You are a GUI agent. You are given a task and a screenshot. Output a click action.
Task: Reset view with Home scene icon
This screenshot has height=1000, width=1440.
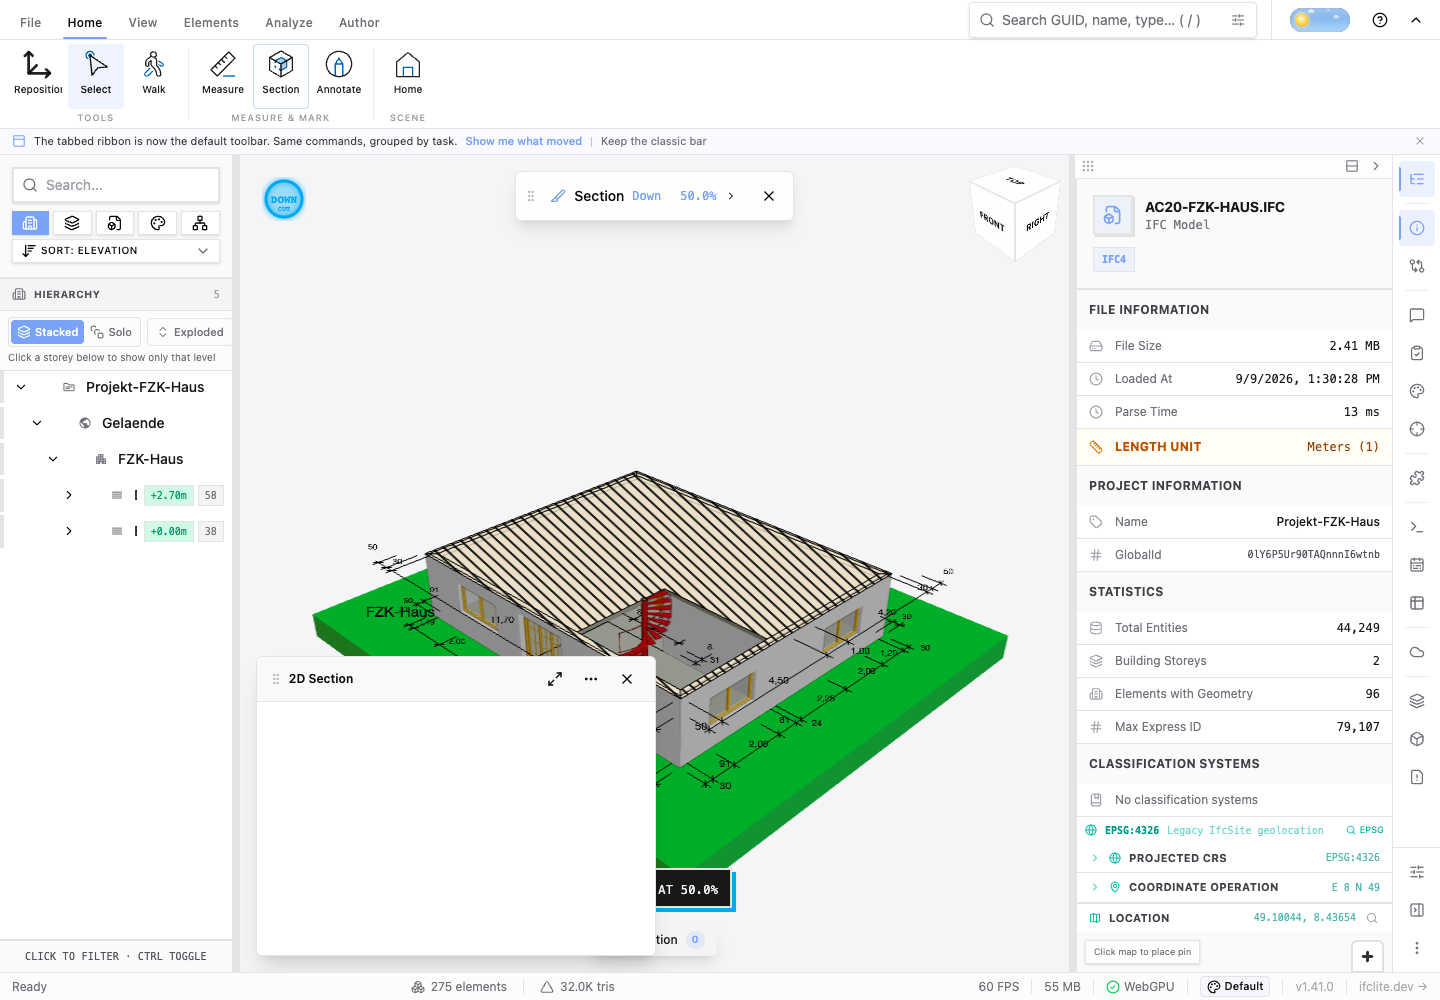(408, 75)
